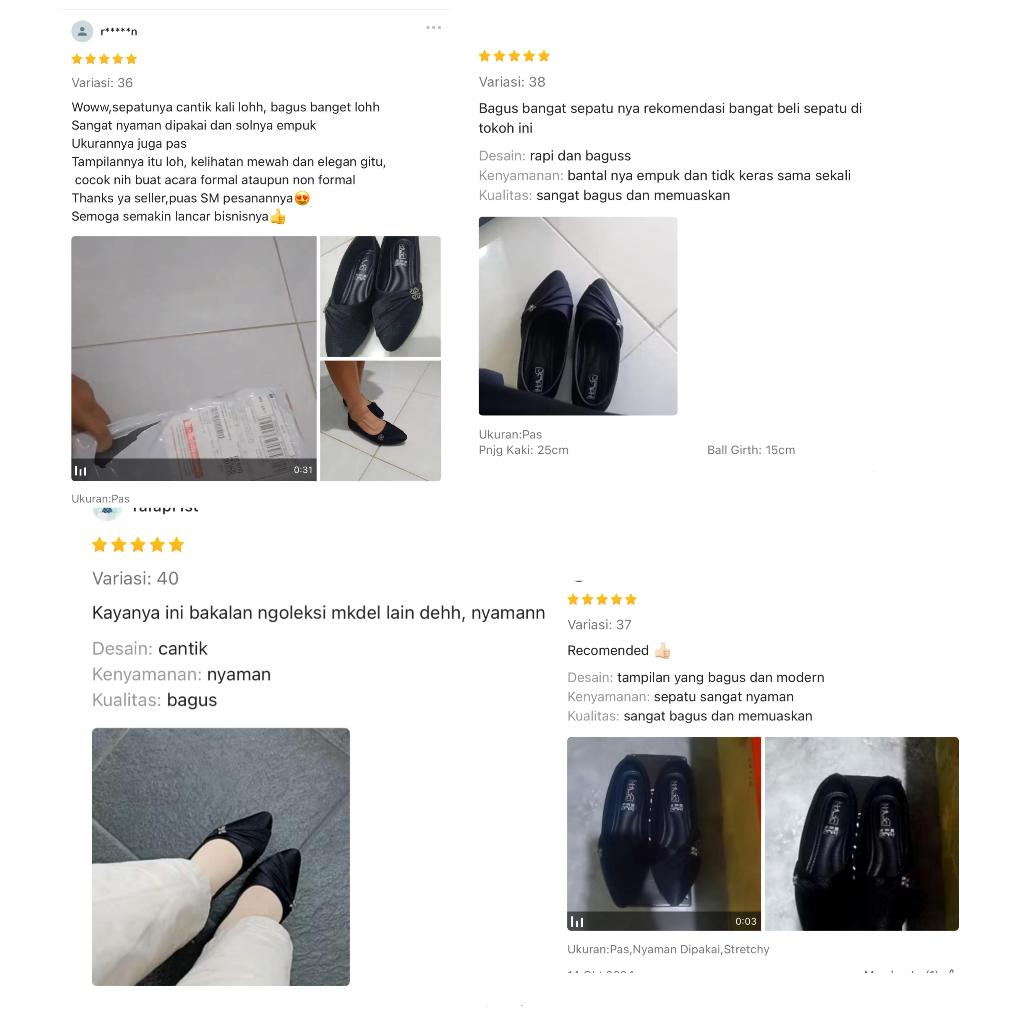
Task: Click pause bars on the 0:03 video
Action: pos(577,921)
